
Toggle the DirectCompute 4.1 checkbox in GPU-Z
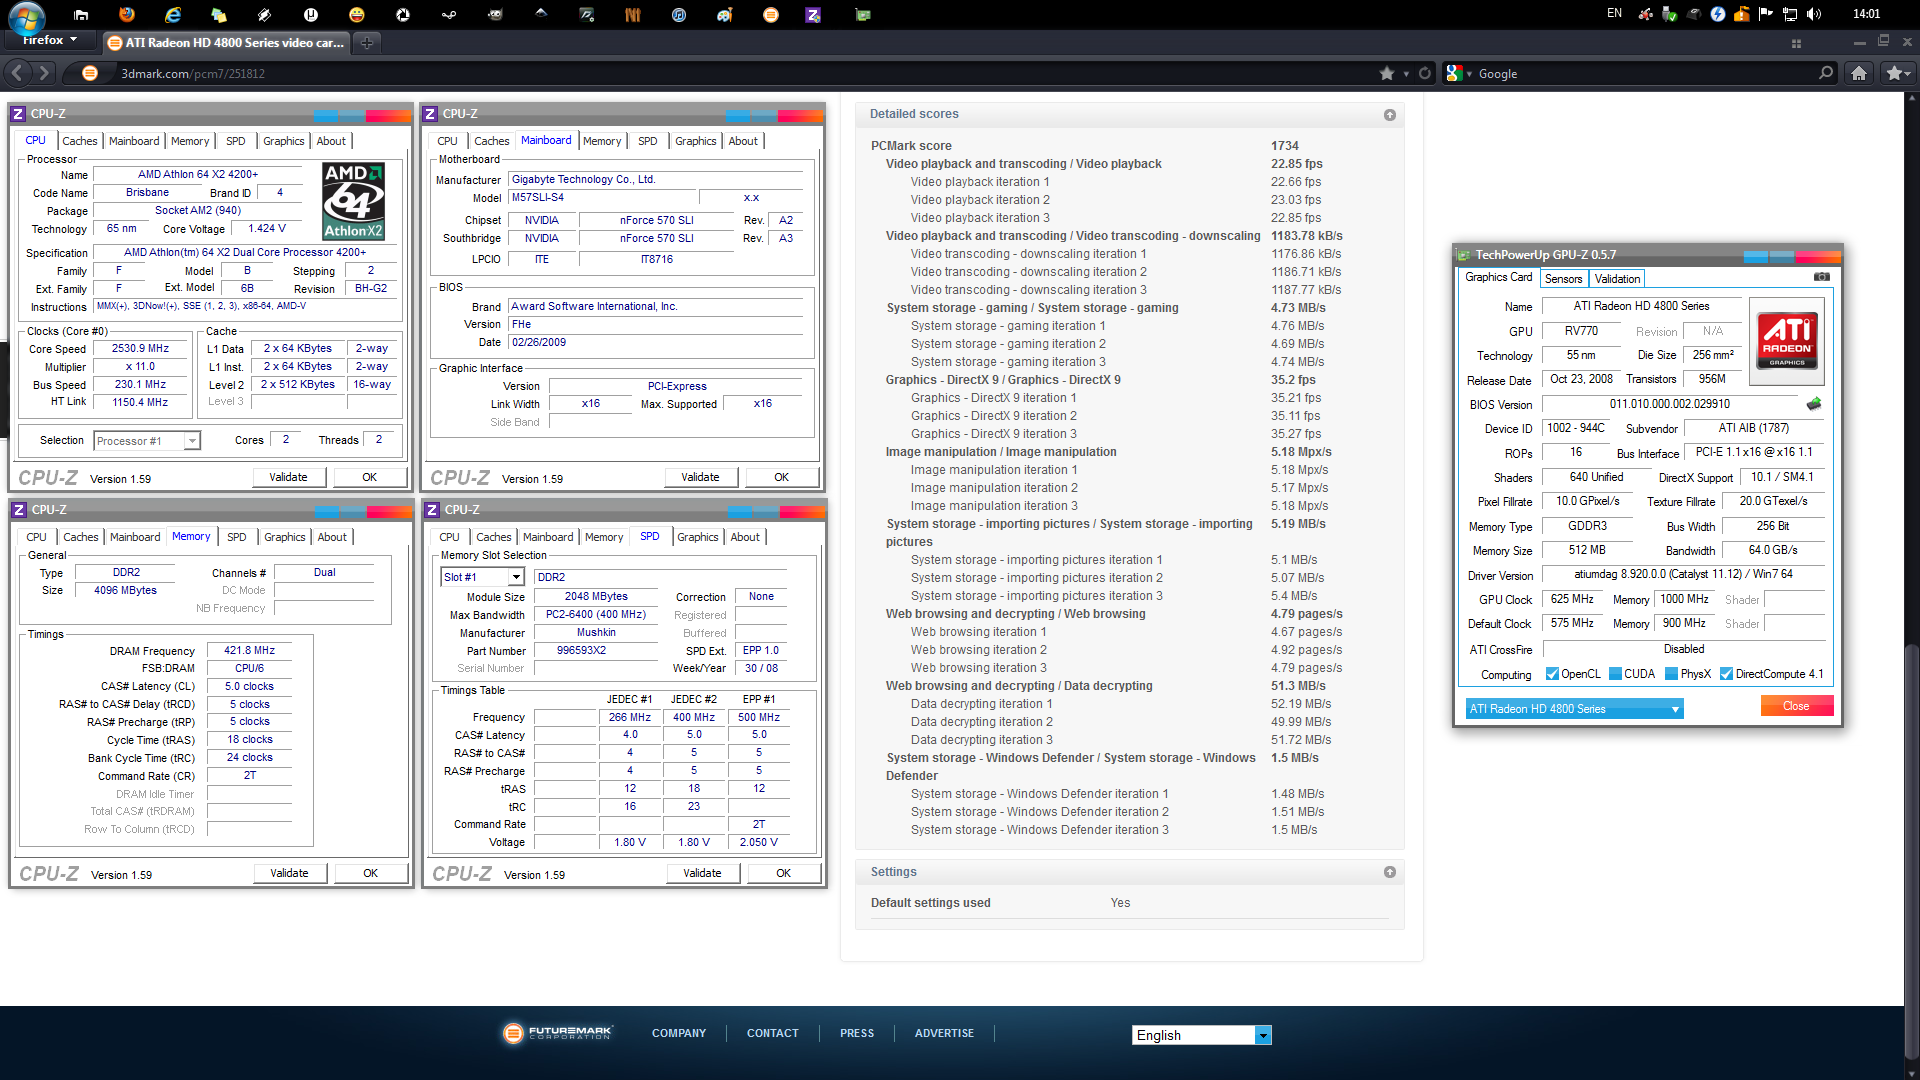tap(1726, 674)
